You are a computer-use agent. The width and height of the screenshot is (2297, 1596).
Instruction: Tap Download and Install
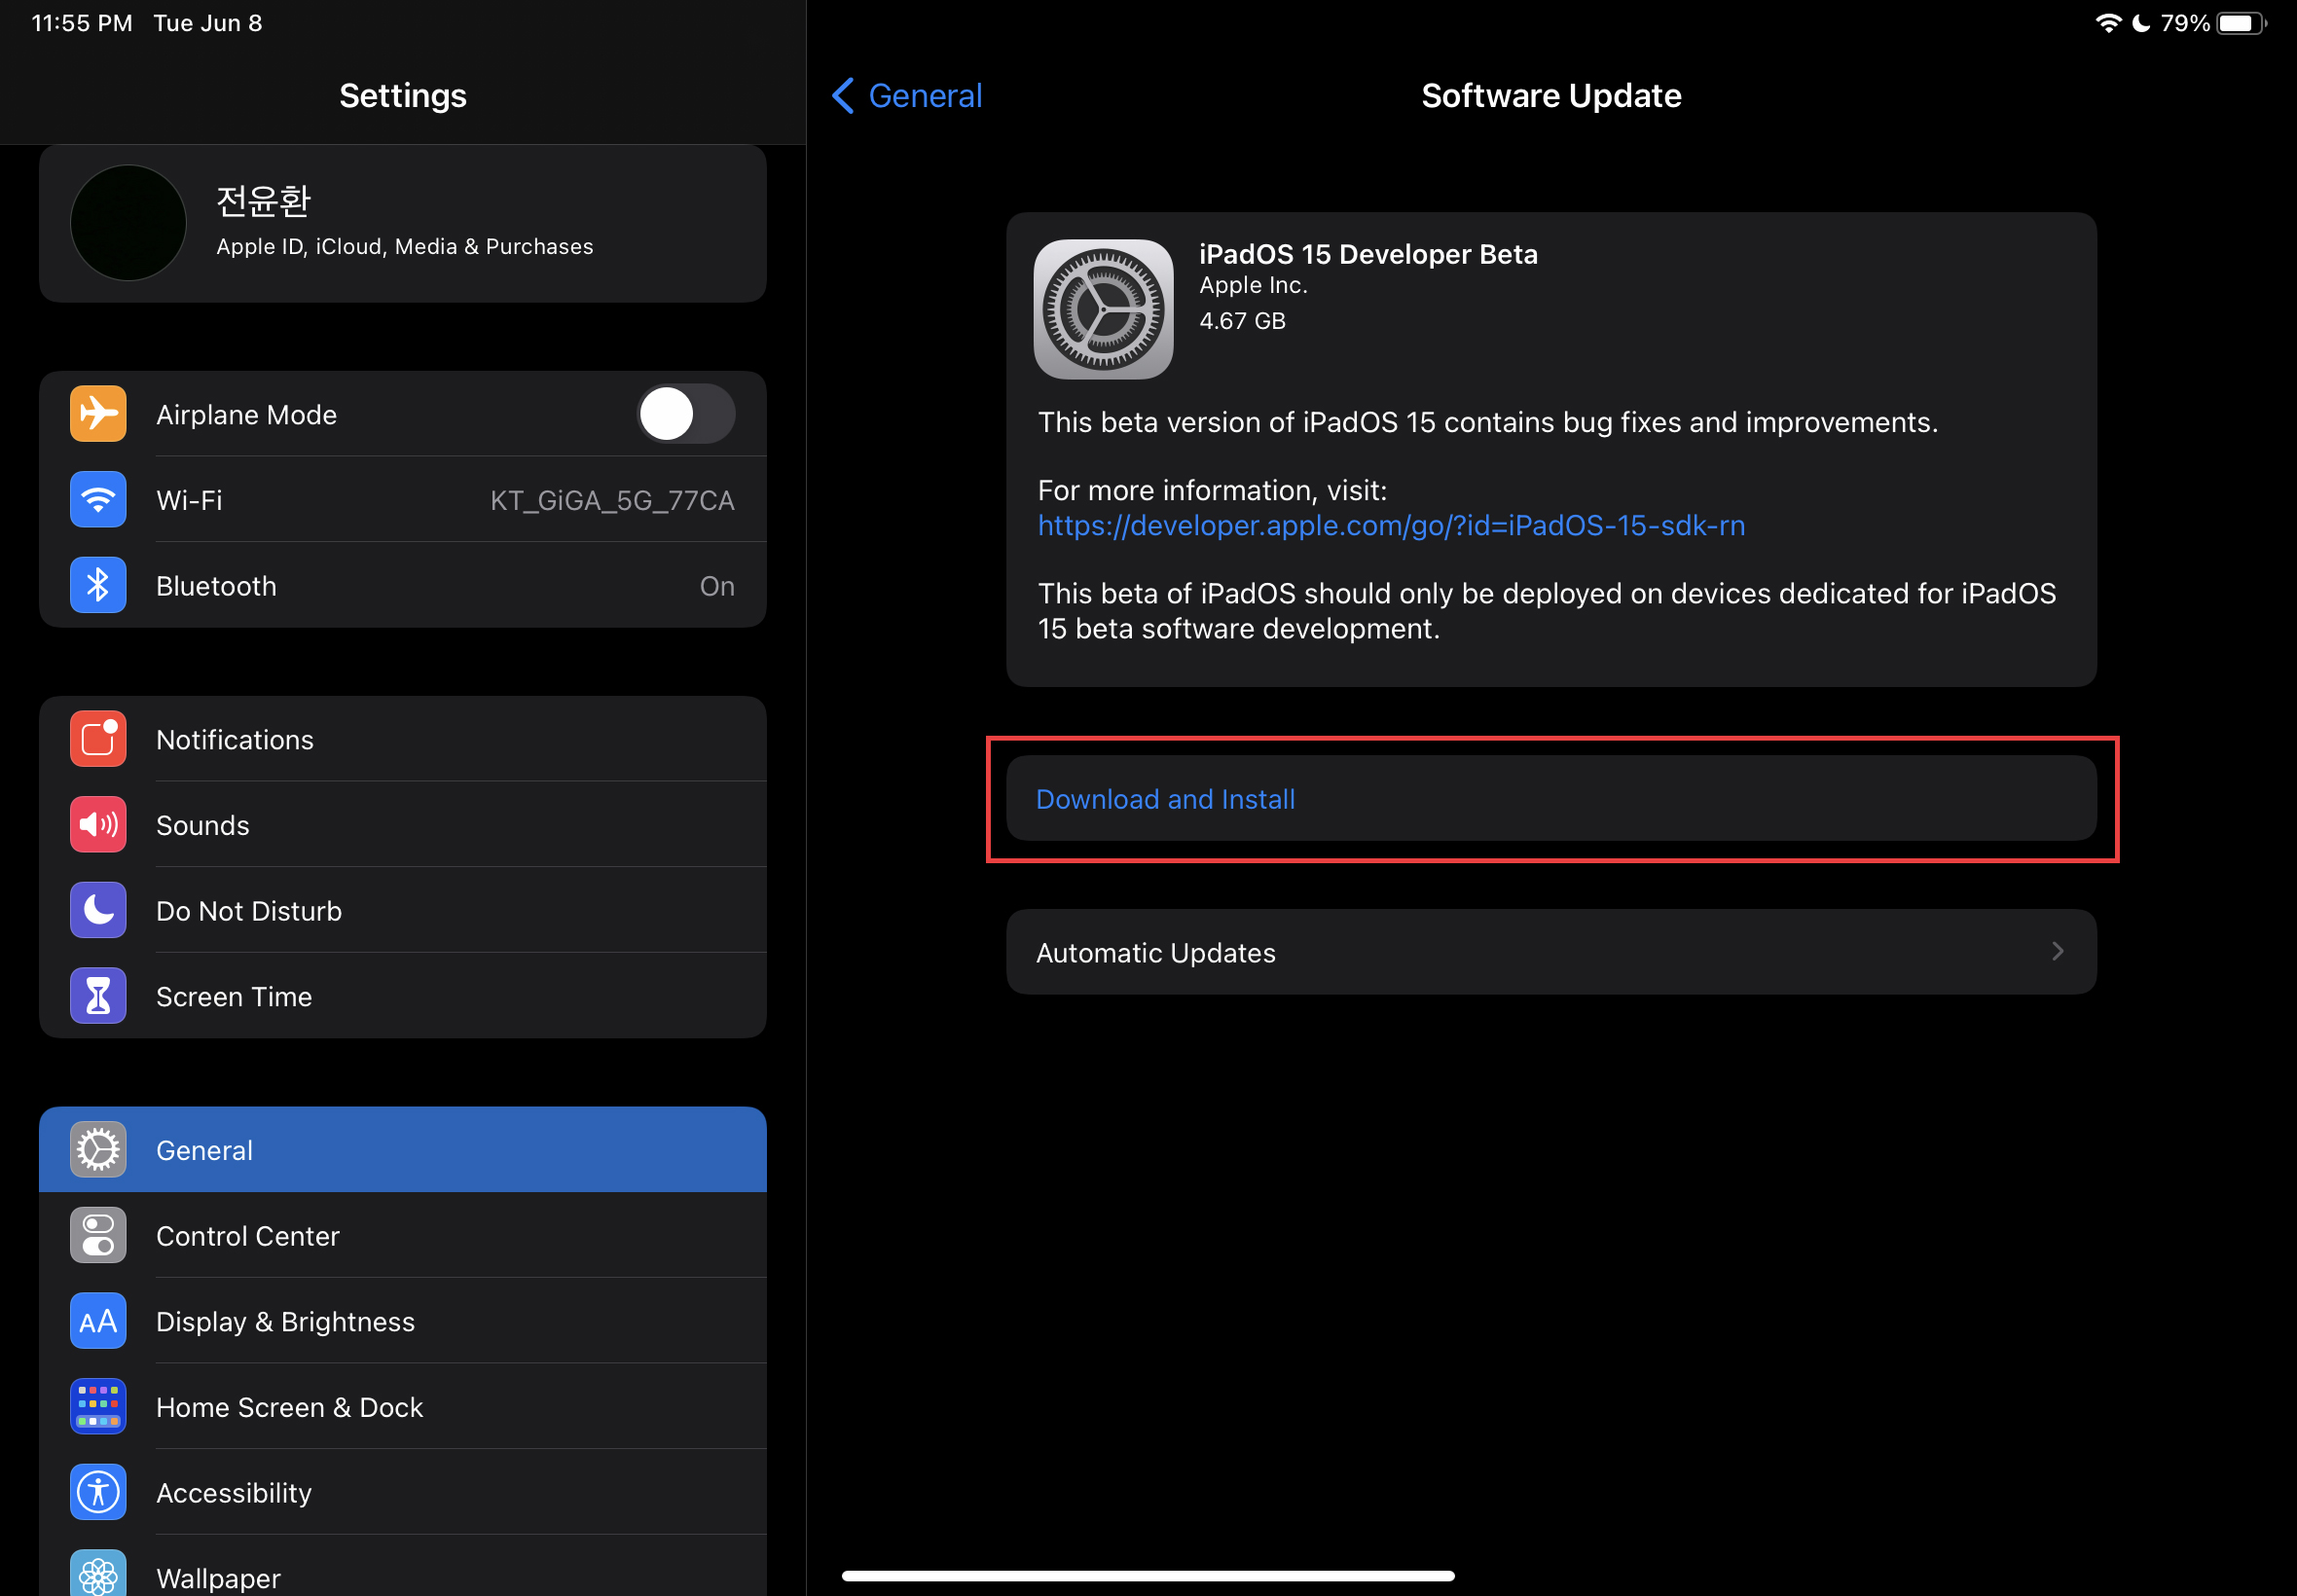[x=1165, y=799]
